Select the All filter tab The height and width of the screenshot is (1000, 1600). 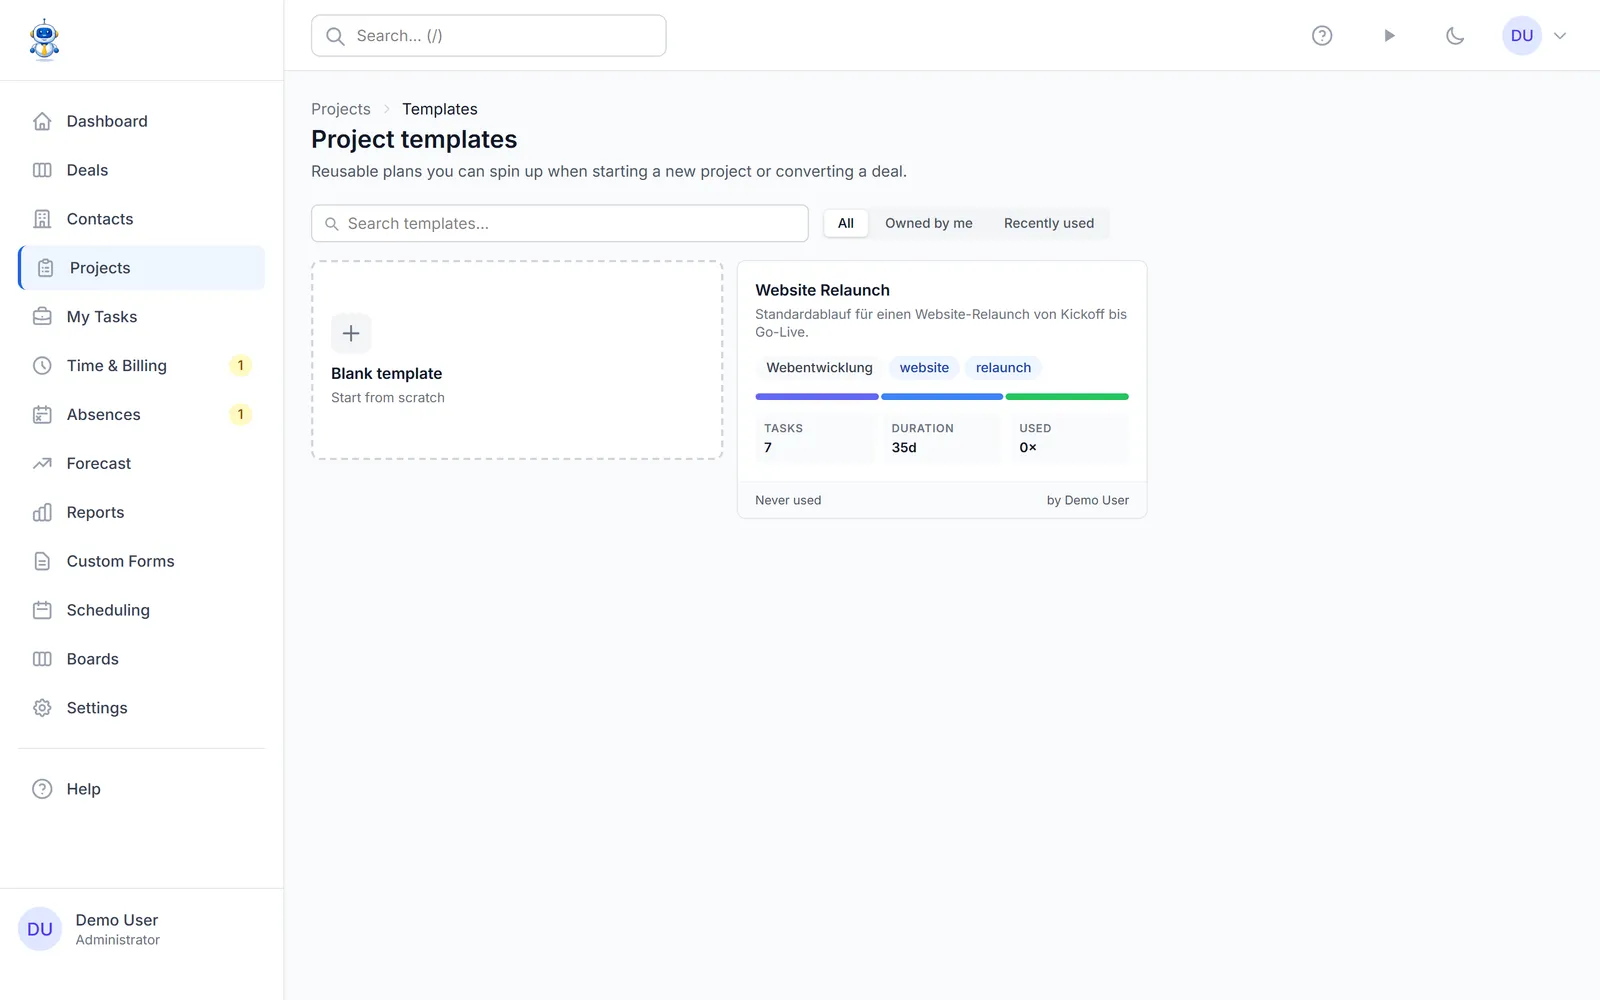[846, 223]
